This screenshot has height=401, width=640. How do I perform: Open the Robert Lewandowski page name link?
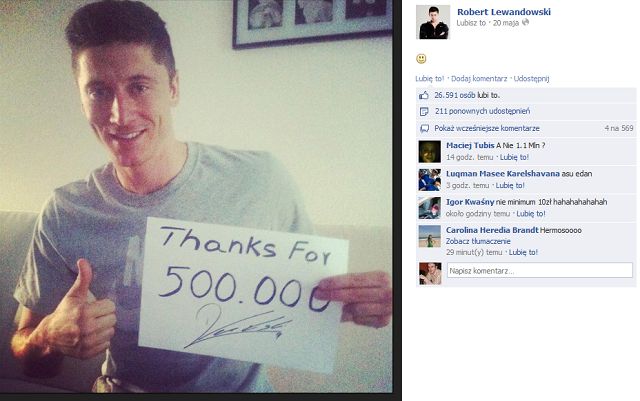click(x=504, y=12)
